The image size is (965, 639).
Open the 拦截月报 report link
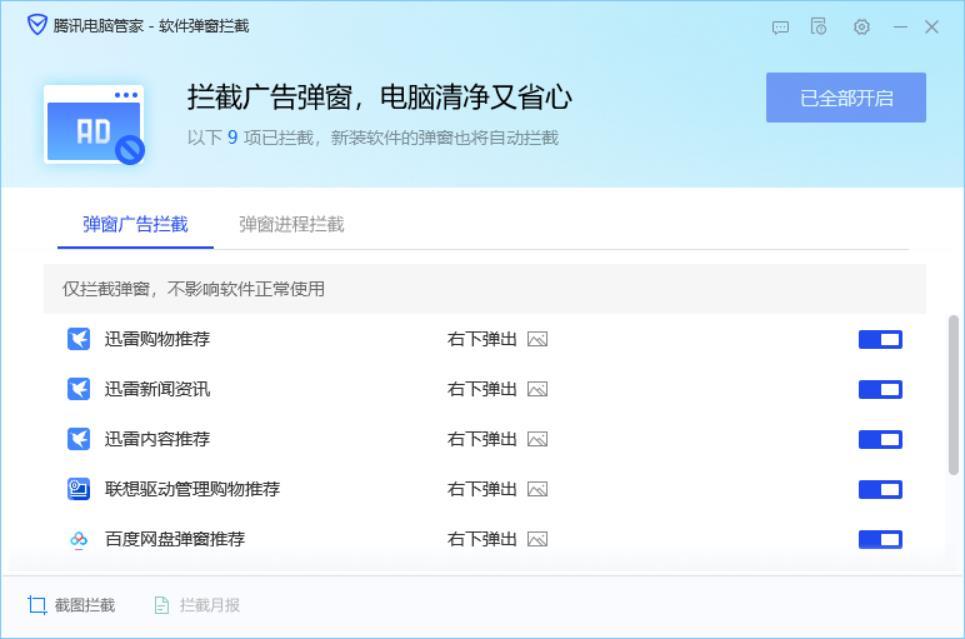point(210,605)
